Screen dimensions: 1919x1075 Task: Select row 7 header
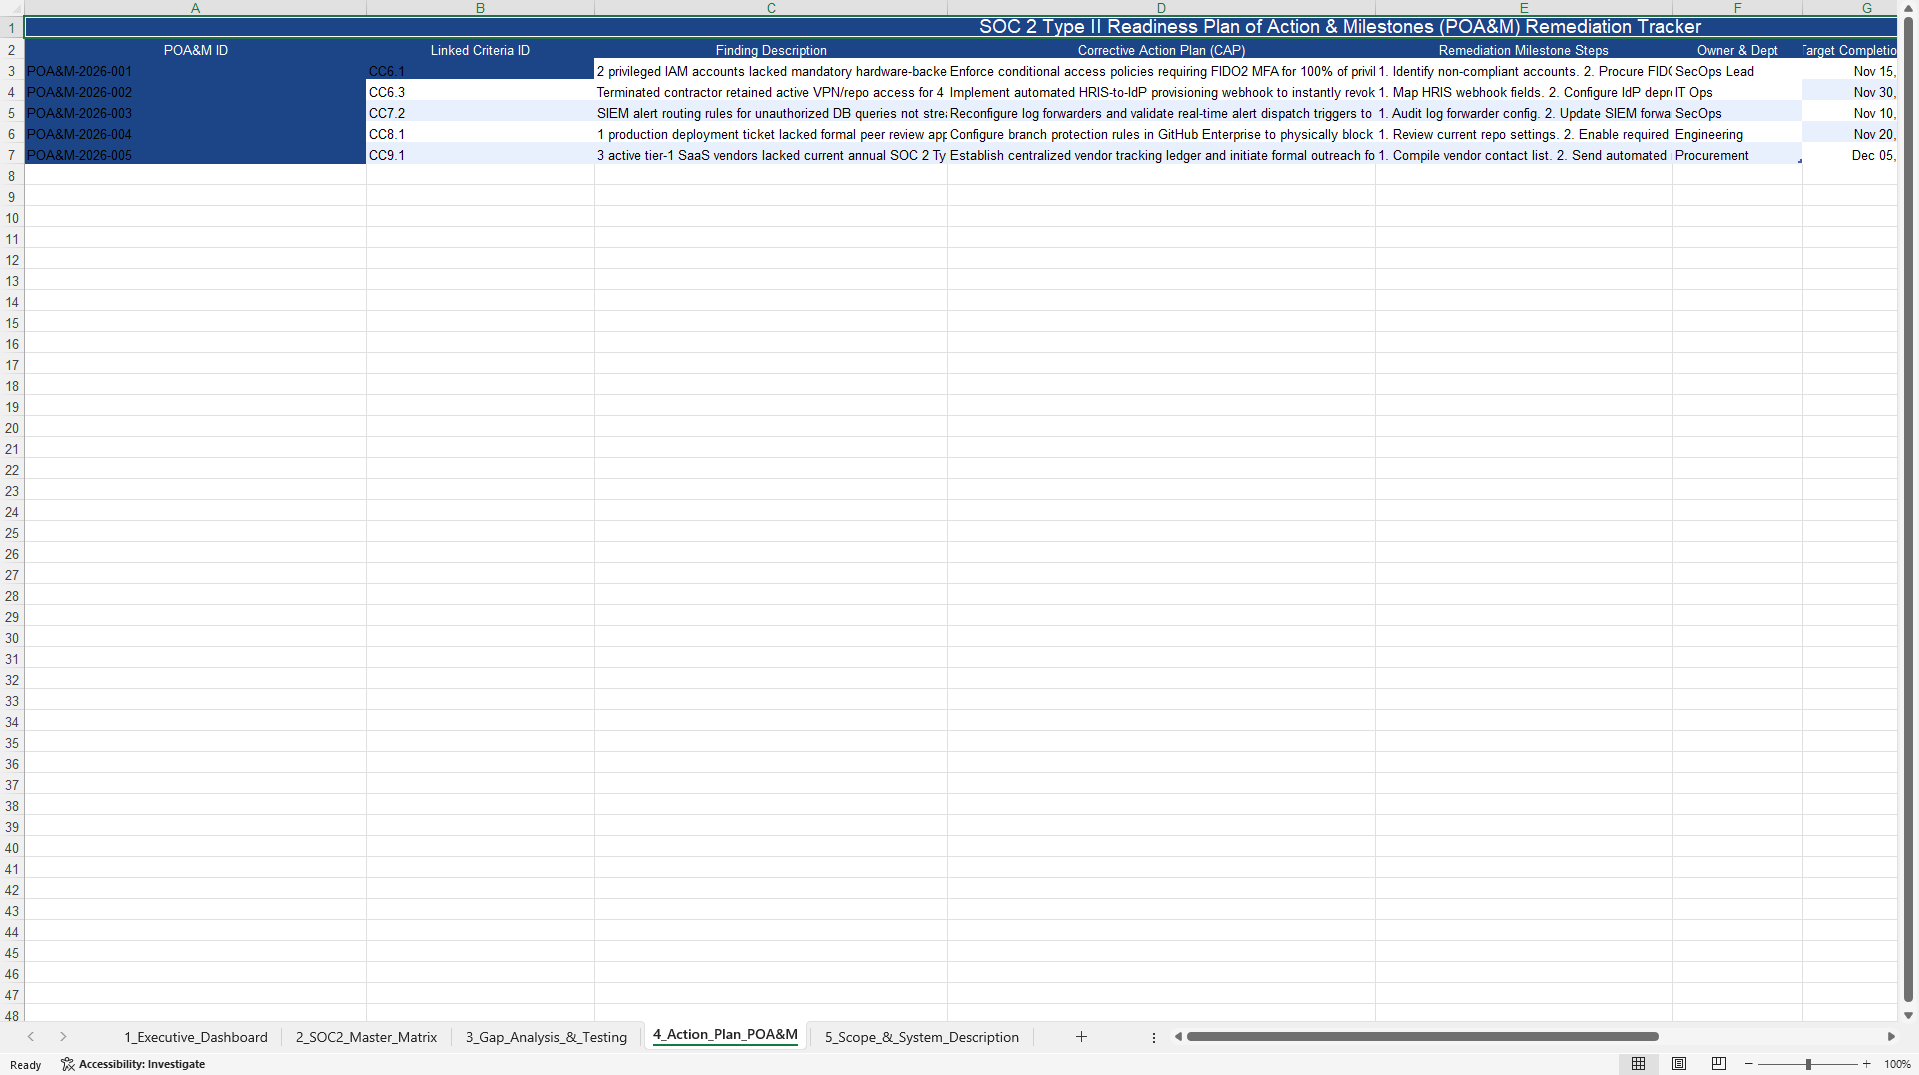point(12,155)
